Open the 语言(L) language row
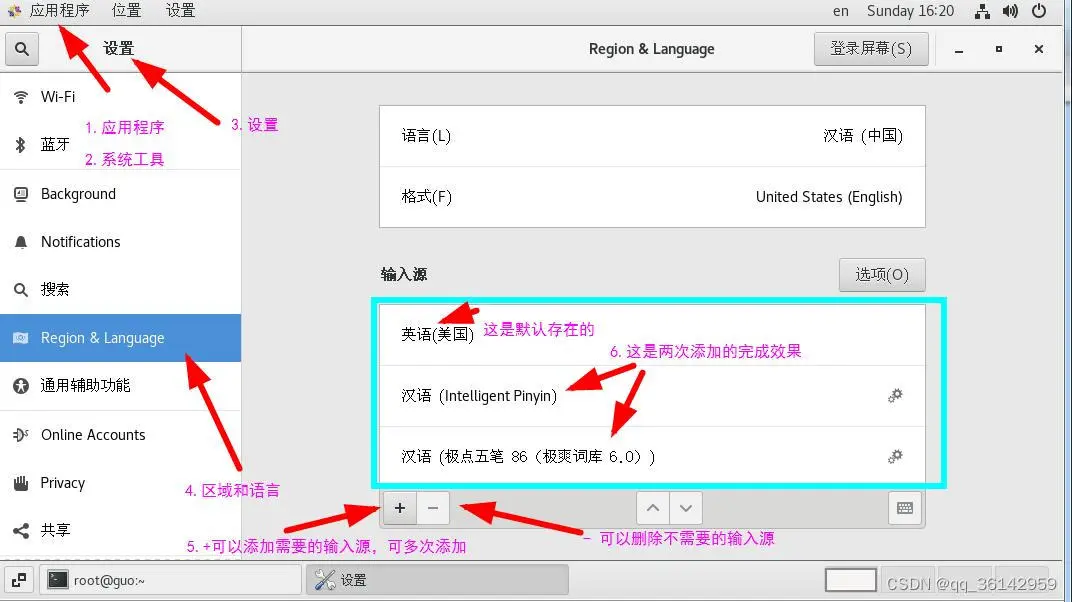The height and width of the screenshot is (602, 1072). (652, 136)
